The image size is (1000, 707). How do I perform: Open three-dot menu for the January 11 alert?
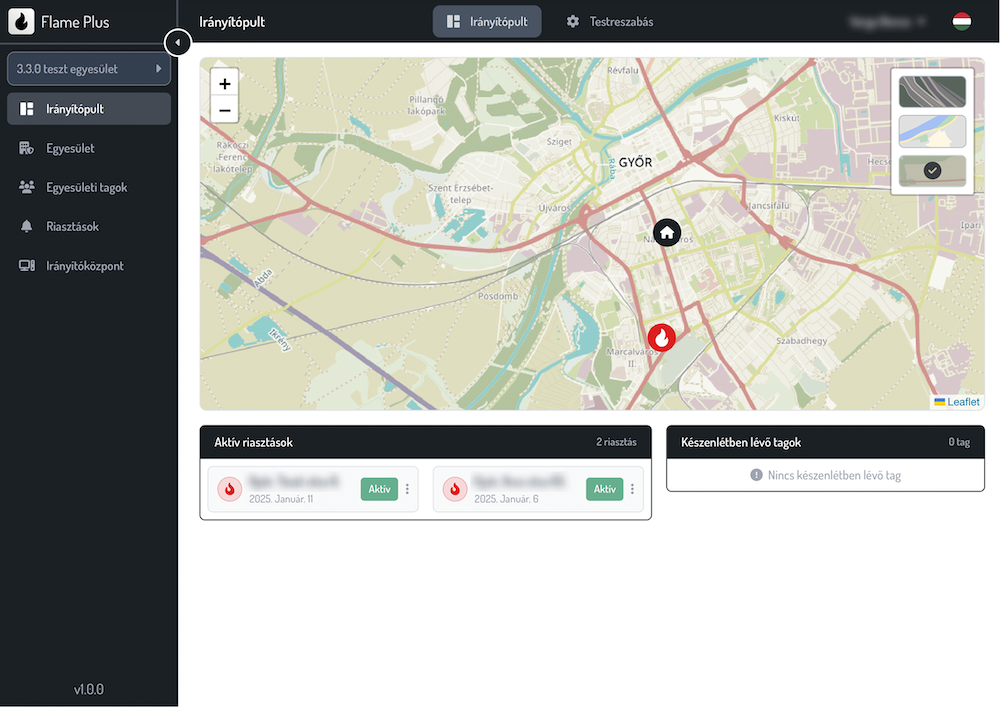pos(407,489)
